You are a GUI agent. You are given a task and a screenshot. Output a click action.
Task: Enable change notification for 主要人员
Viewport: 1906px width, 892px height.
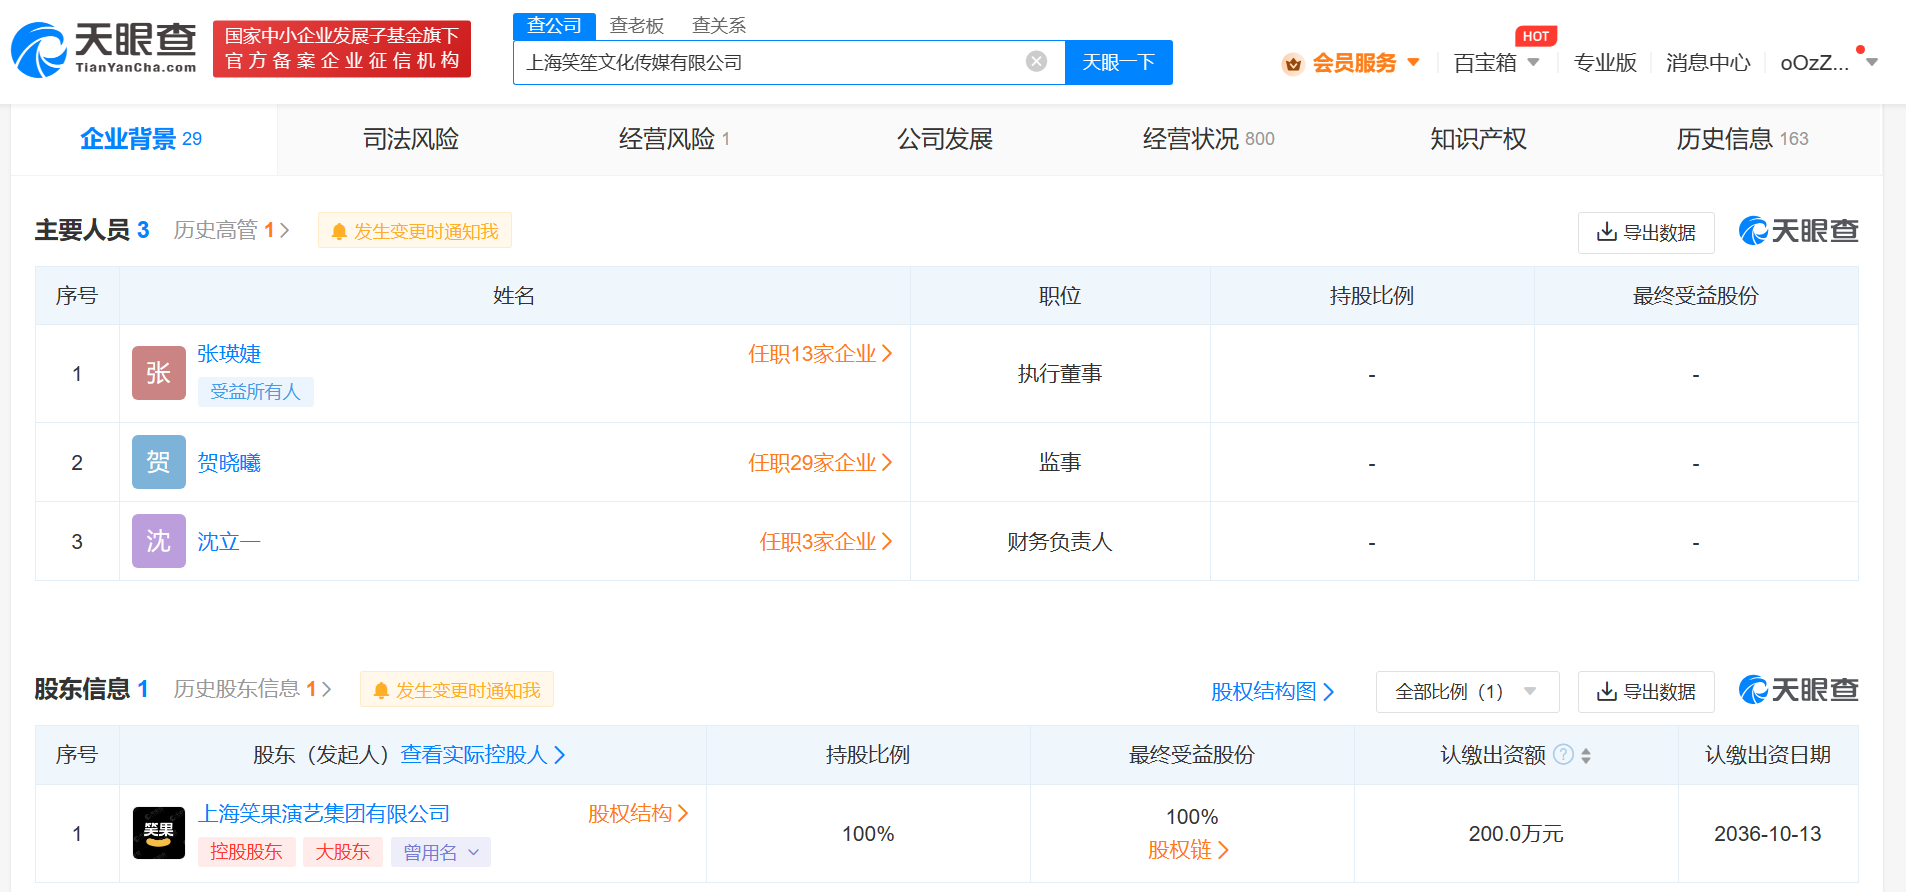coord(415,231)
